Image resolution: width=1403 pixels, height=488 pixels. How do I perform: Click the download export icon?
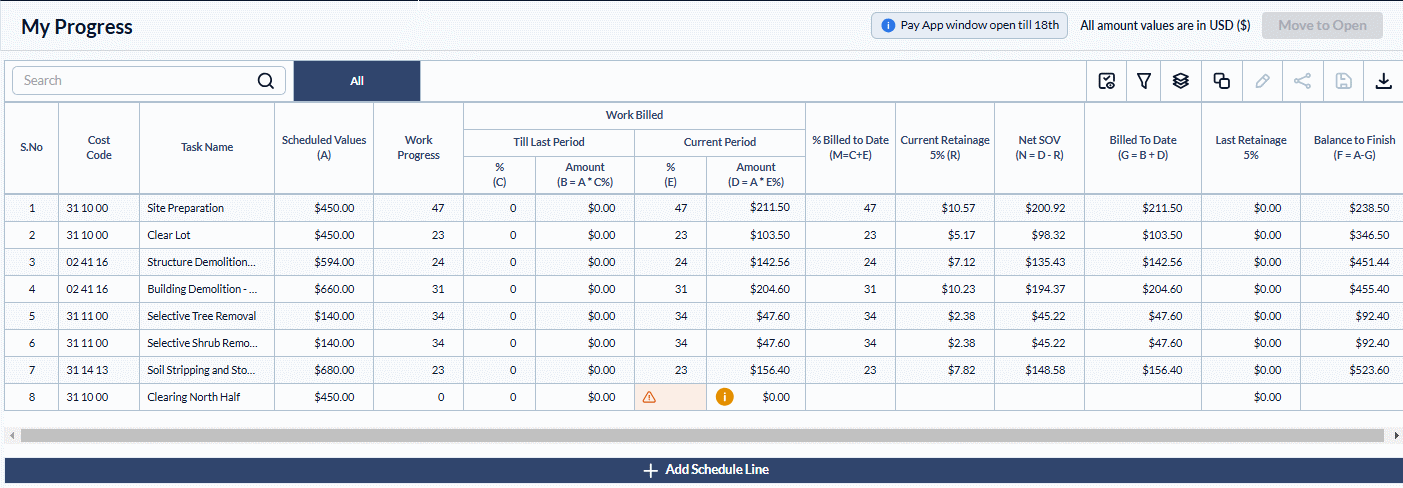[1384, 81]
